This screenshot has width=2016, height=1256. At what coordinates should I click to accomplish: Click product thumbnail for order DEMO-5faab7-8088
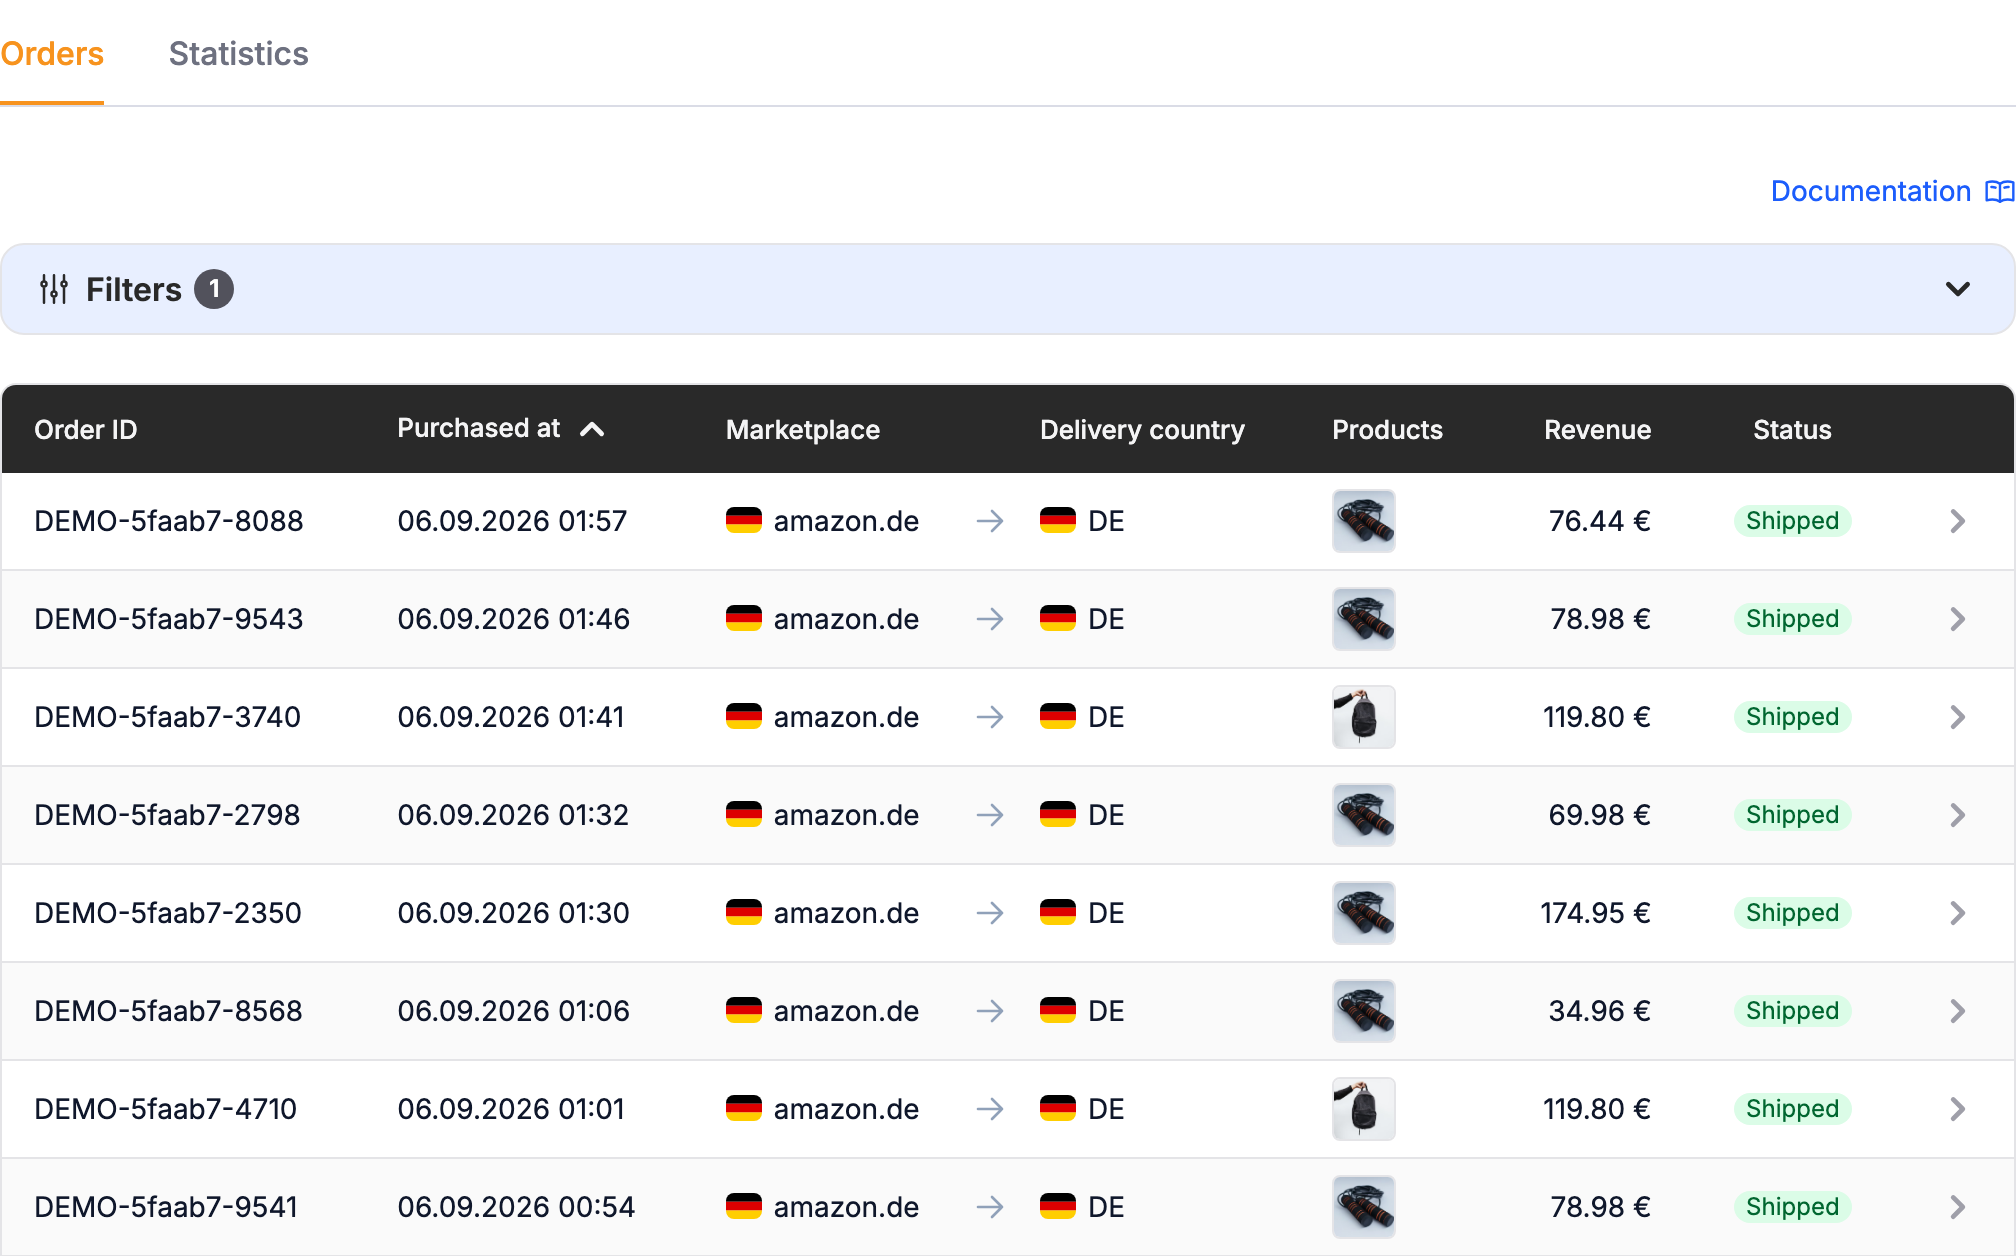(1364, 521)
